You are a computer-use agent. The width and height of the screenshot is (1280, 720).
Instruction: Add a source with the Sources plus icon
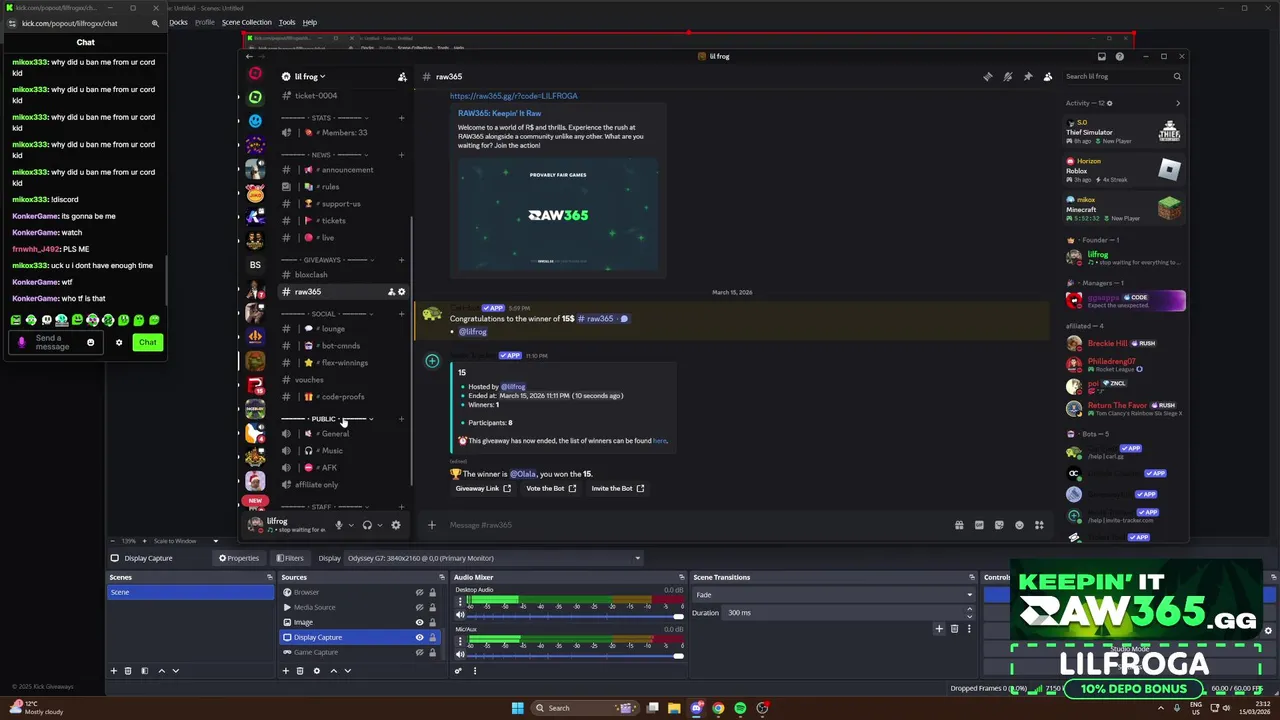tap(286, 671)
